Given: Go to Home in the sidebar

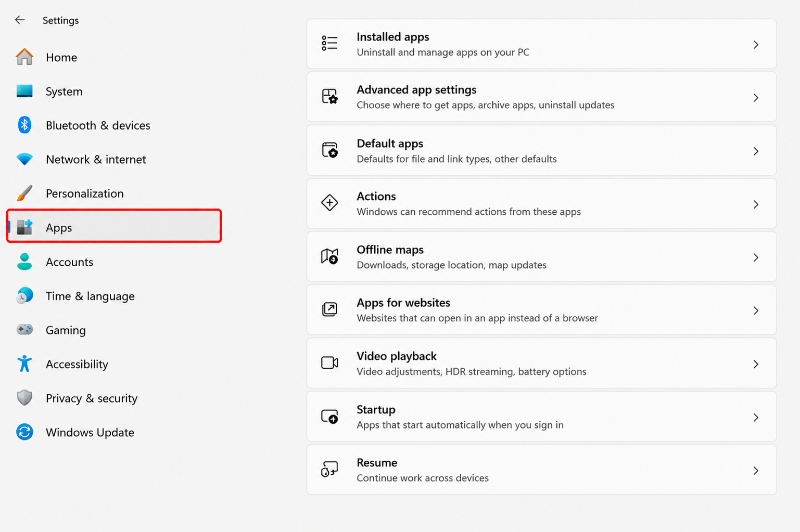Looking at the screenshot, I should click(x=61, y=57).
